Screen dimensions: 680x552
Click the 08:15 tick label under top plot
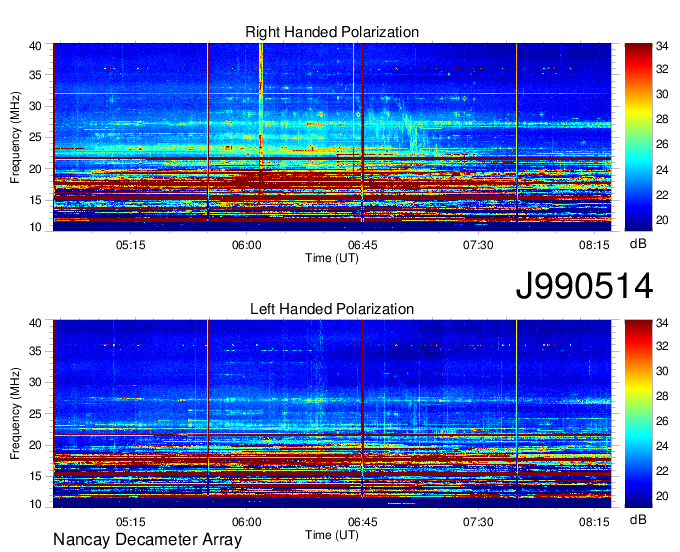pyautogui.click(x=595, y=245)
